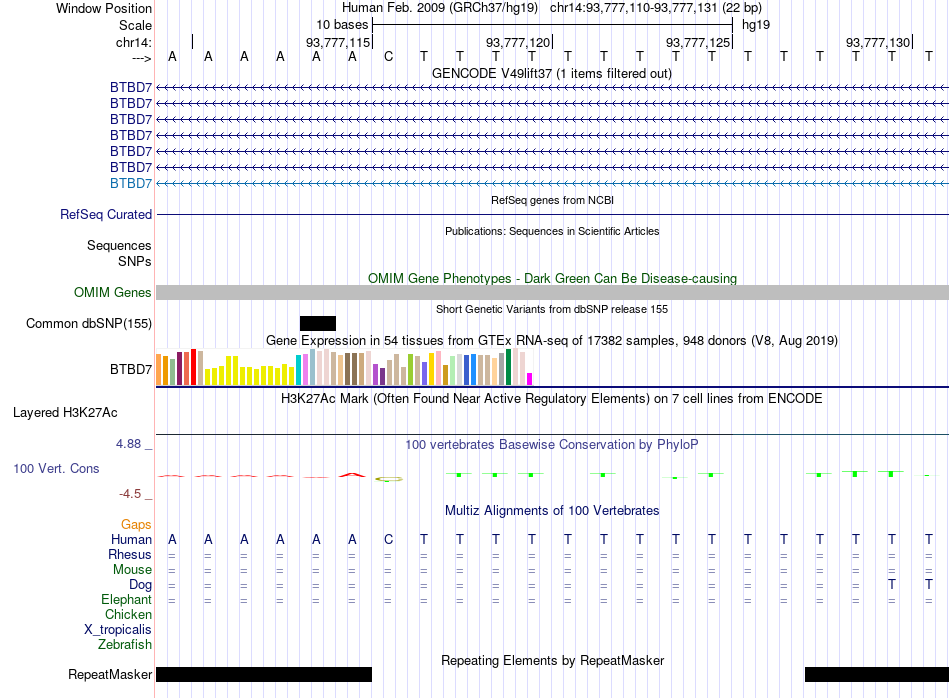Select the Zebrafish alignment row label
This screenshot has height=698, width=950.
pos(125,645)
